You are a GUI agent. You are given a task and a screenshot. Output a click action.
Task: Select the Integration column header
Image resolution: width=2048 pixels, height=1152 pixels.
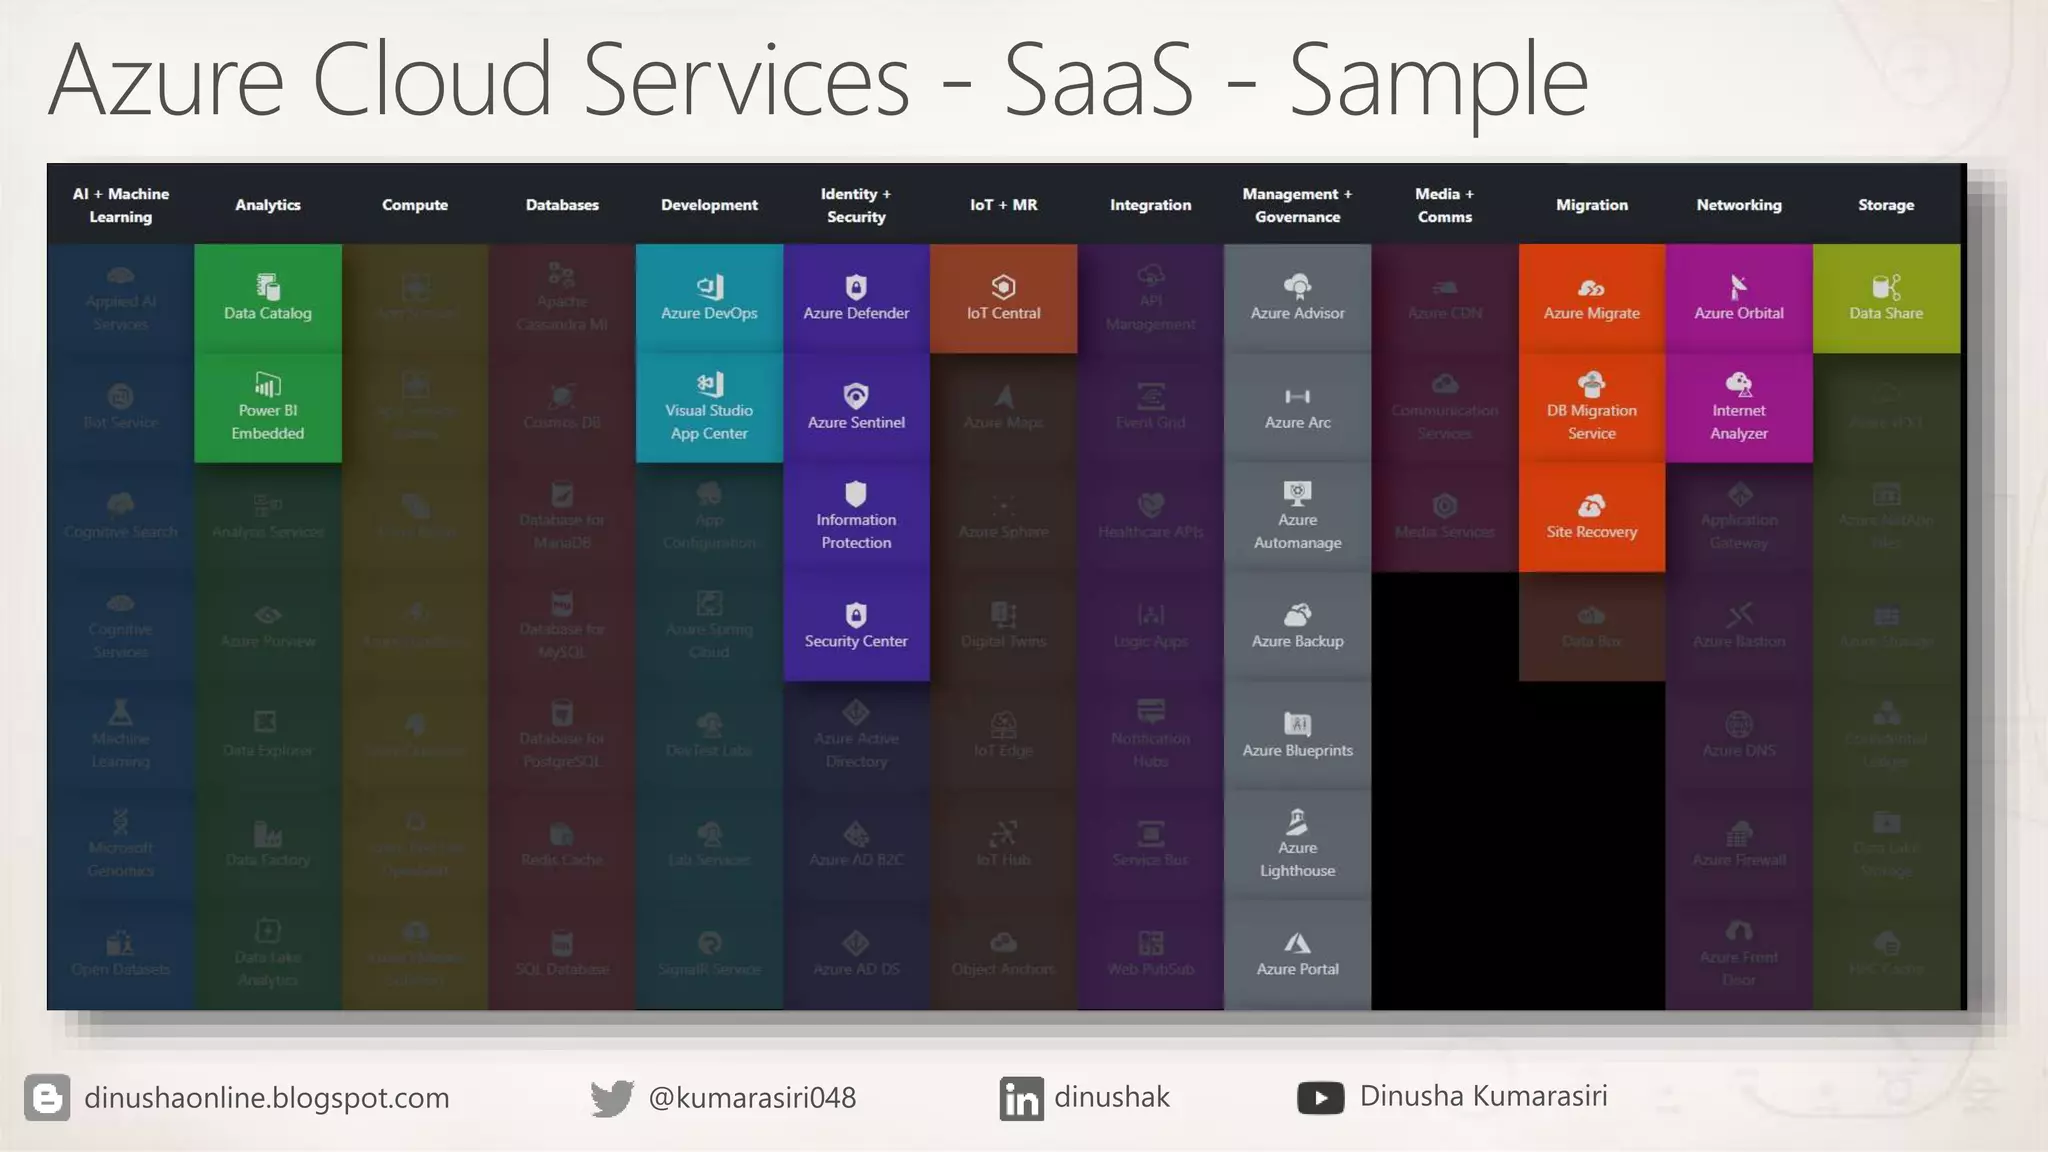point(1150,205)
